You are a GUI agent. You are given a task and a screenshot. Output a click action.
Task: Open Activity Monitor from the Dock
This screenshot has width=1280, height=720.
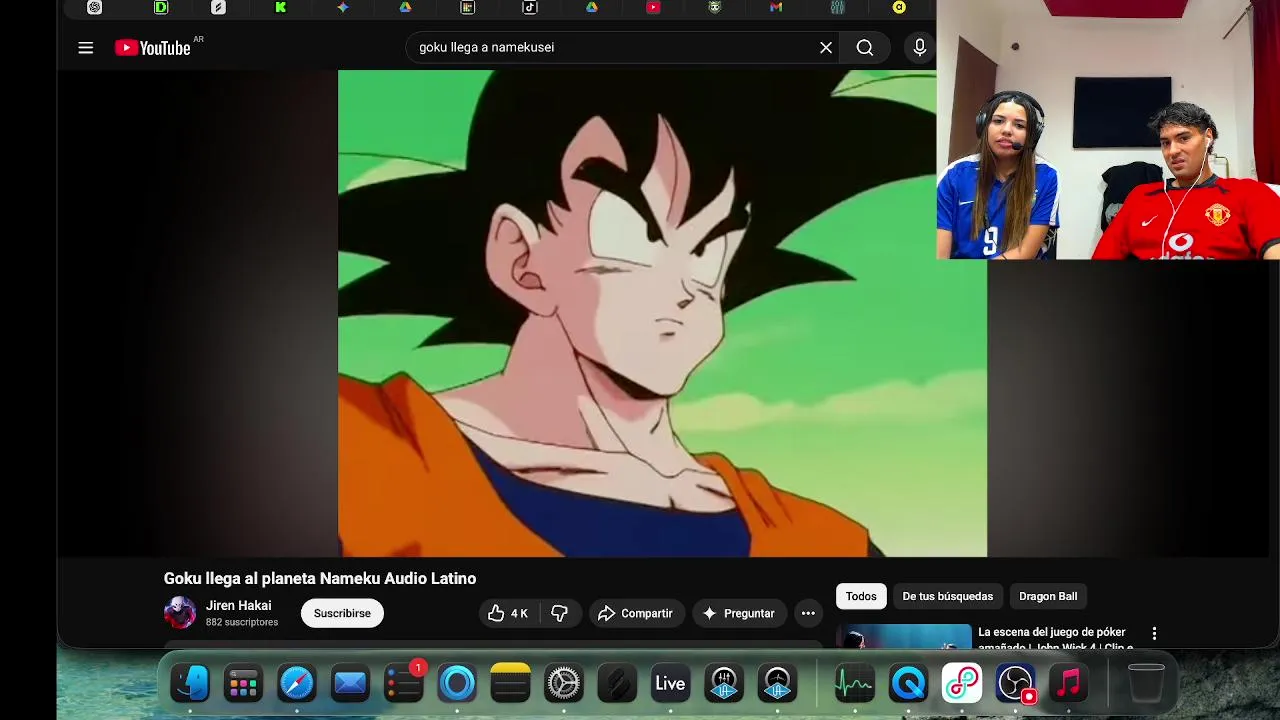[x=855, y=684]
